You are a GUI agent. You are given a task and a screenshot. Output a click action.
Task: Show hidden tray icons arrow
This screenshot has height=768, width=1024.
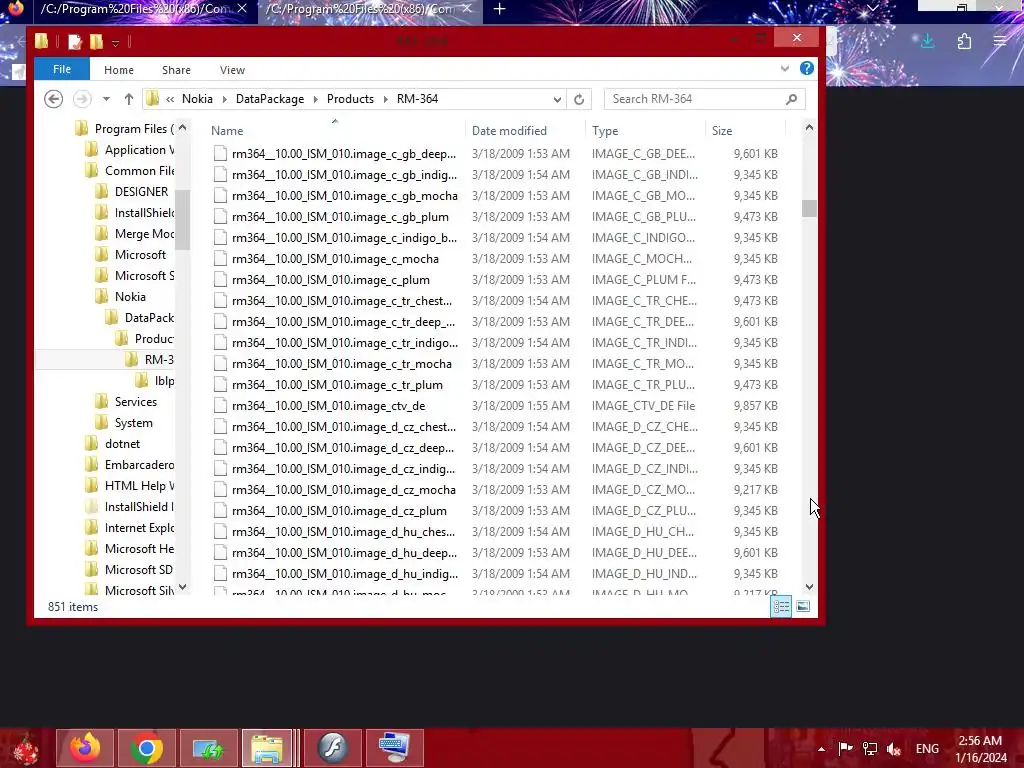tap(821, 749)
